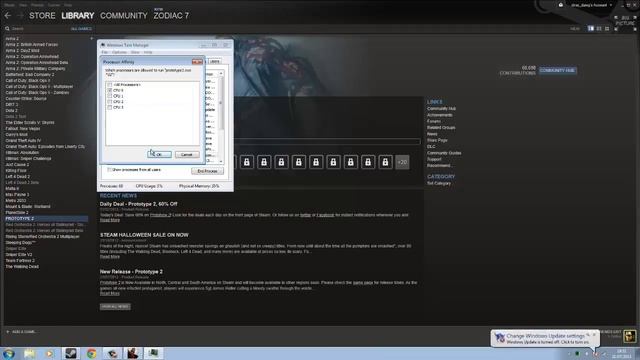
Task: Open the Windows Start orb
Action: (9, 353)
